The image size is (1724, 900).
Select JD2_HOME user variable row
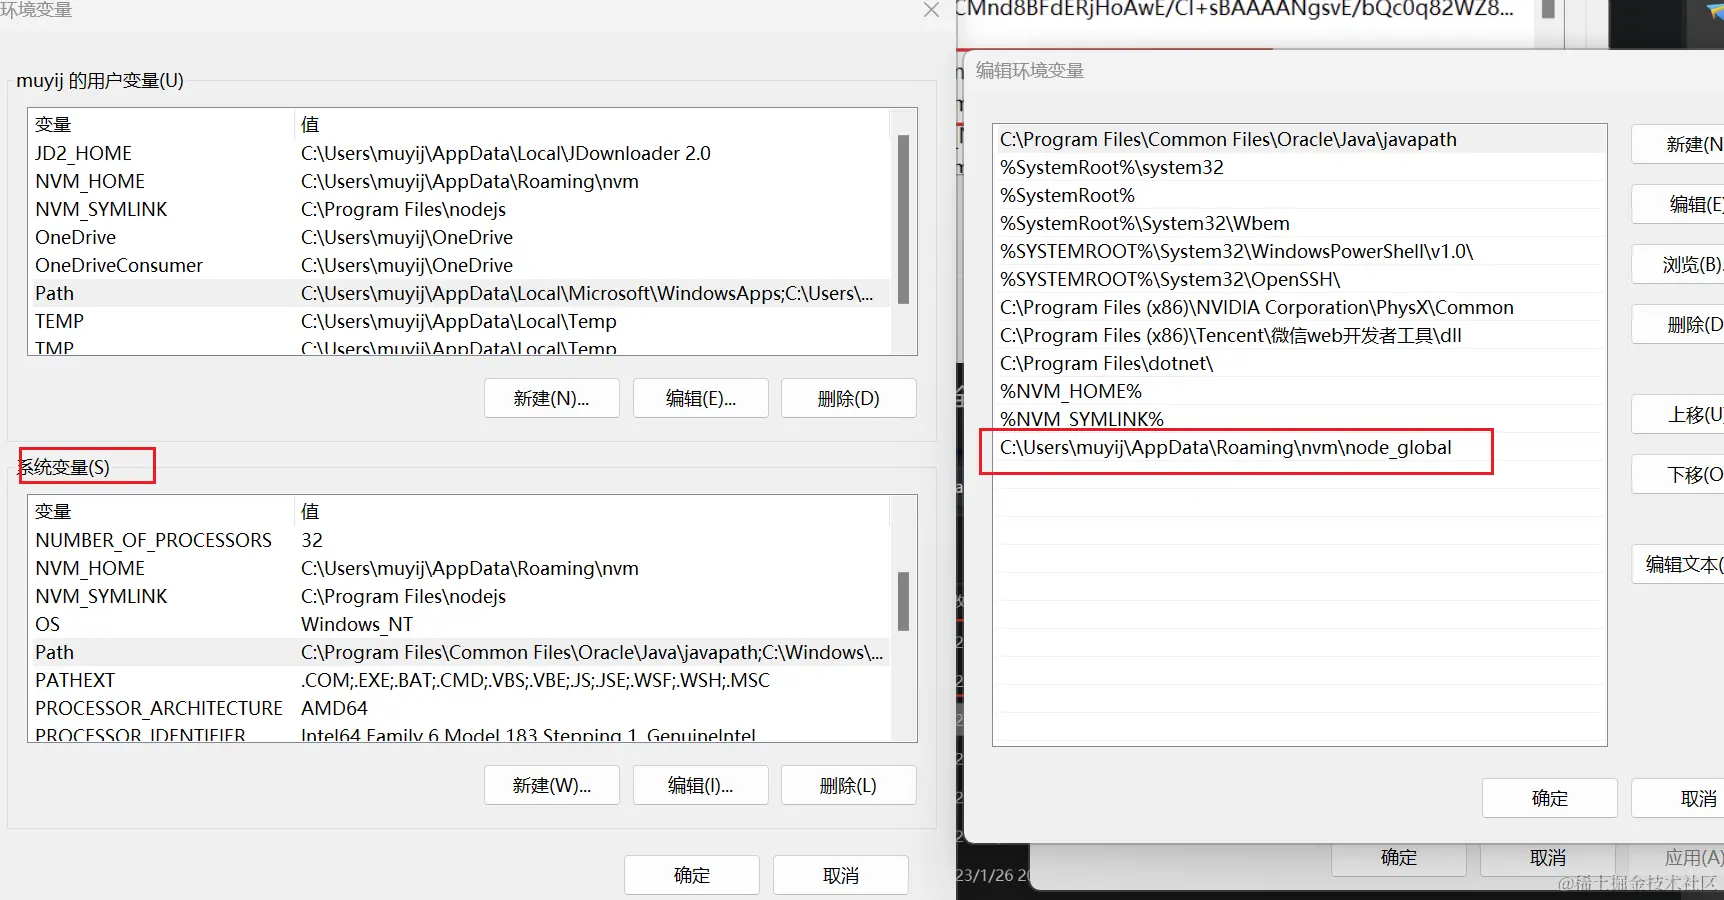coord(459,153)
